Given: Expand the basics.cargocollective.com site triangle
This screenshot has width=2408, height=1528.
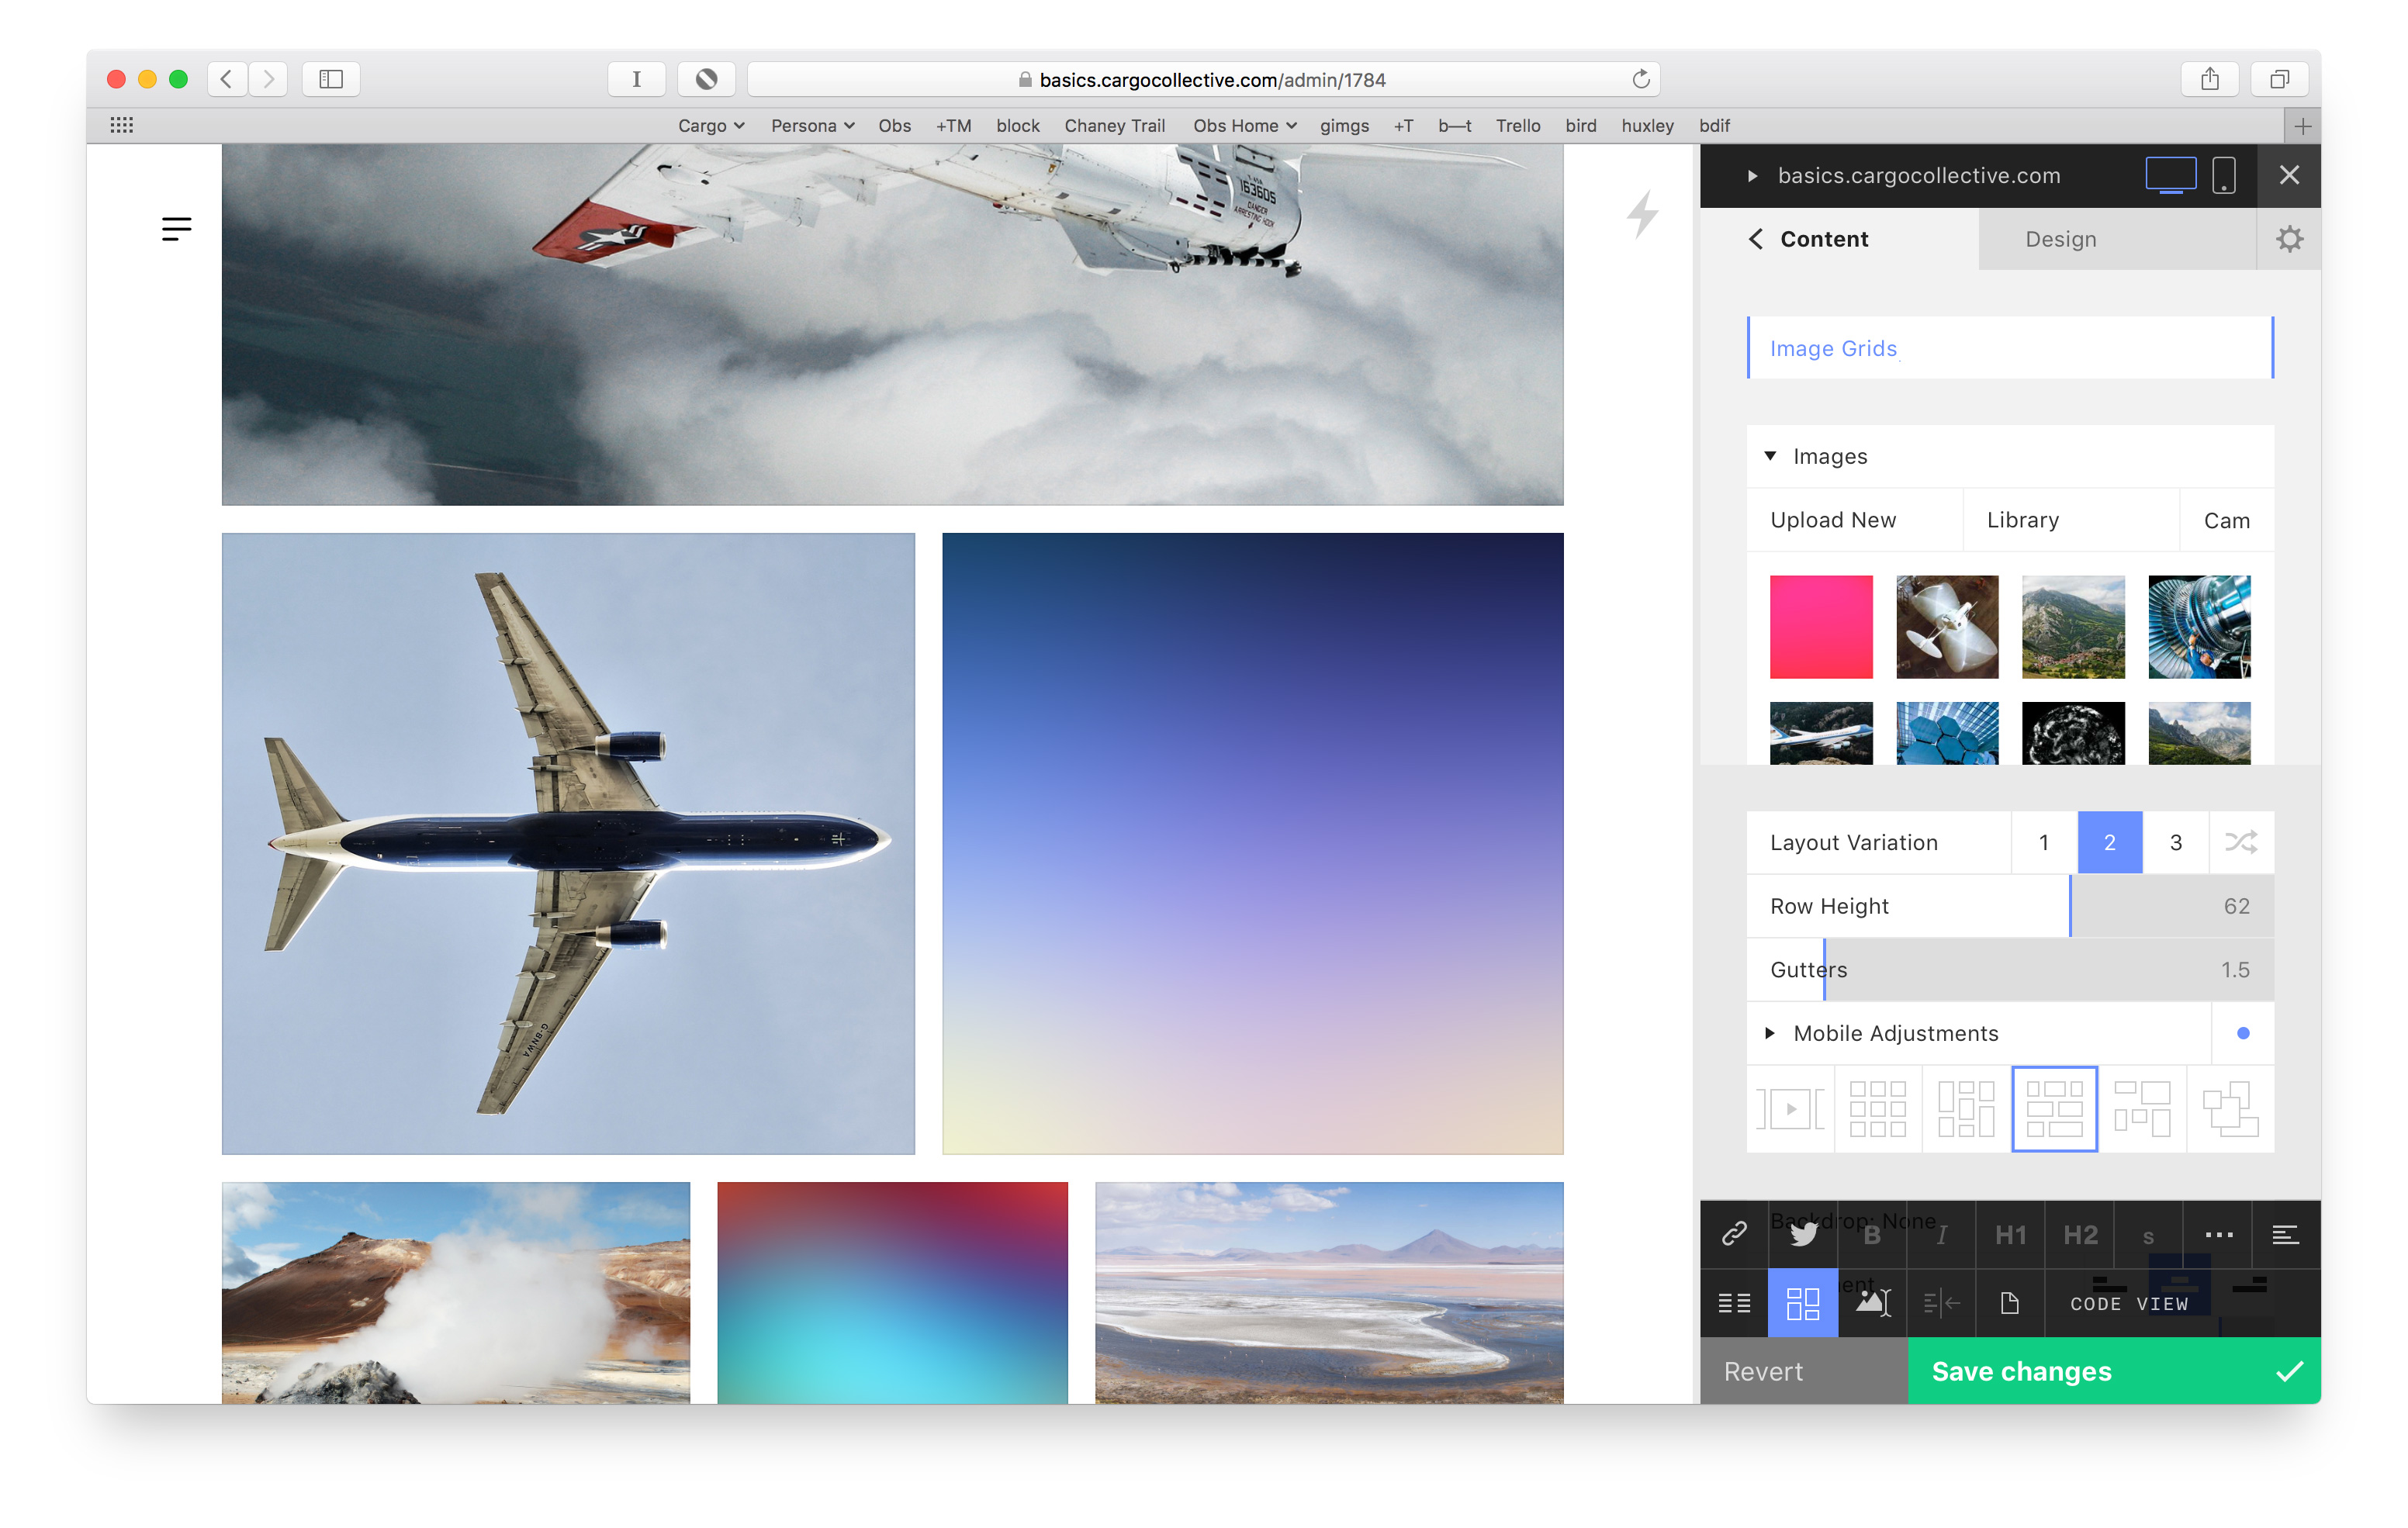Looking at the screenshot, I should coord(1752,176).
